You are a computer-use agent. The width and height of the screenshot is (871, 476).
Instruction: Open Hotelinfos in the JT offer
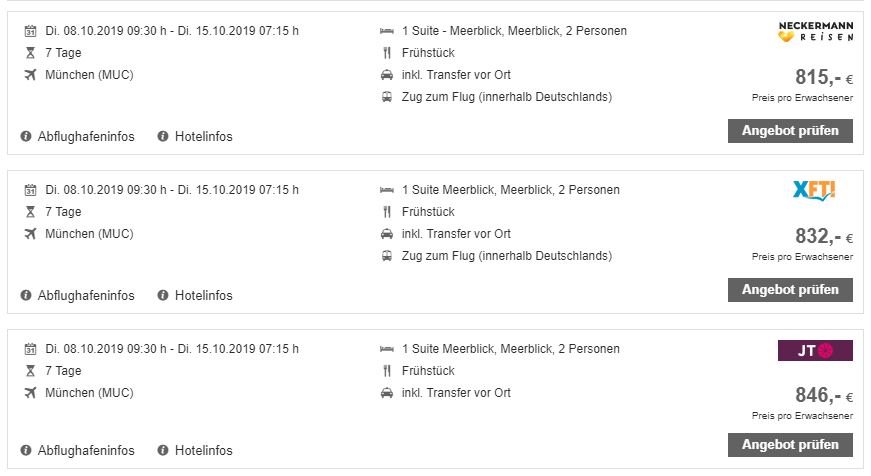coord(203,450)
